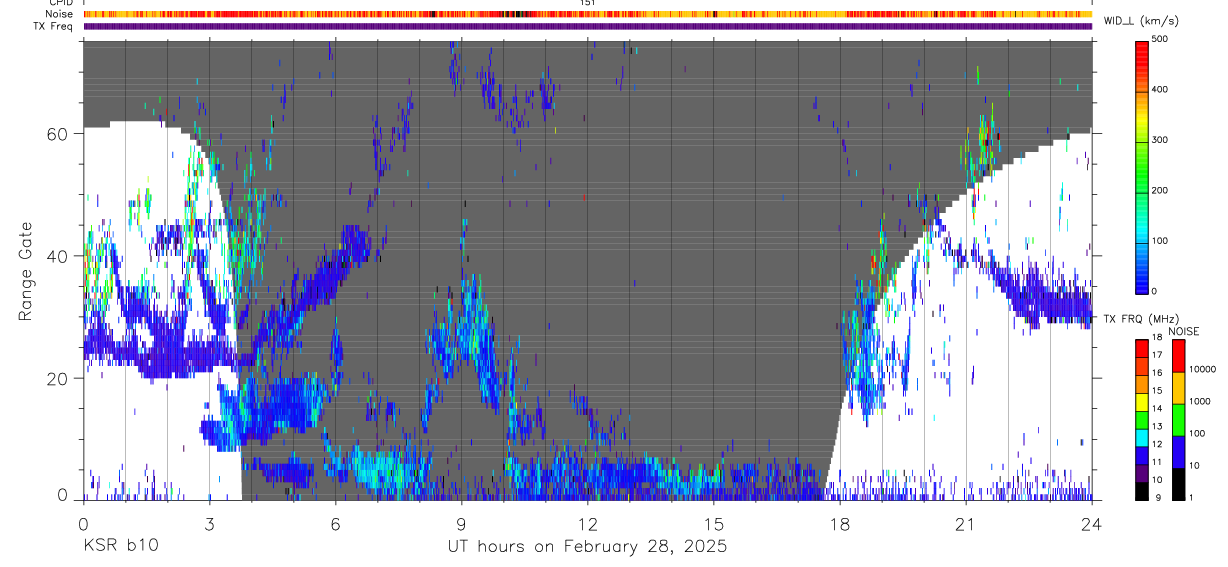Select the 'TX Freq' row label at top
The width and height of the screenshot is (1228, 567).
(53, 26)
